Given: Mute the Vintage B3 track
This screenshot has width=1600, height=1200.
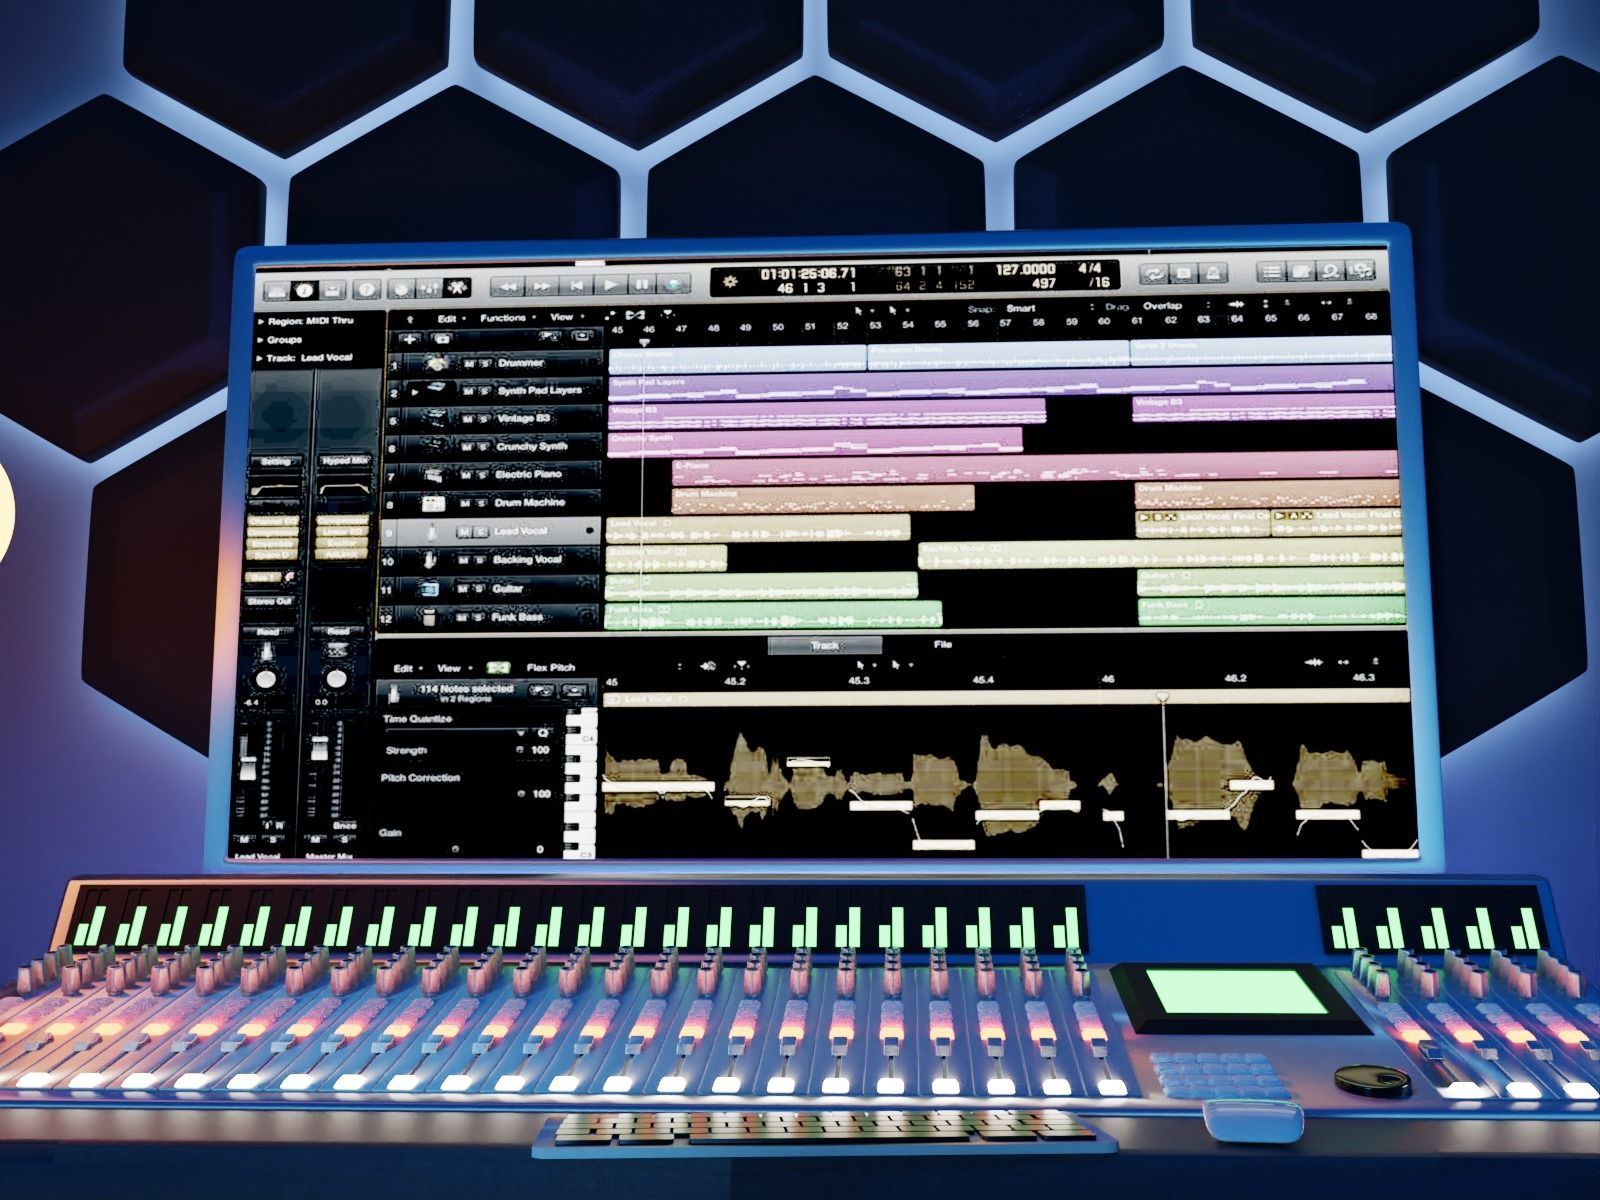Looking at the screenshot, I should (x=467, y=420).
